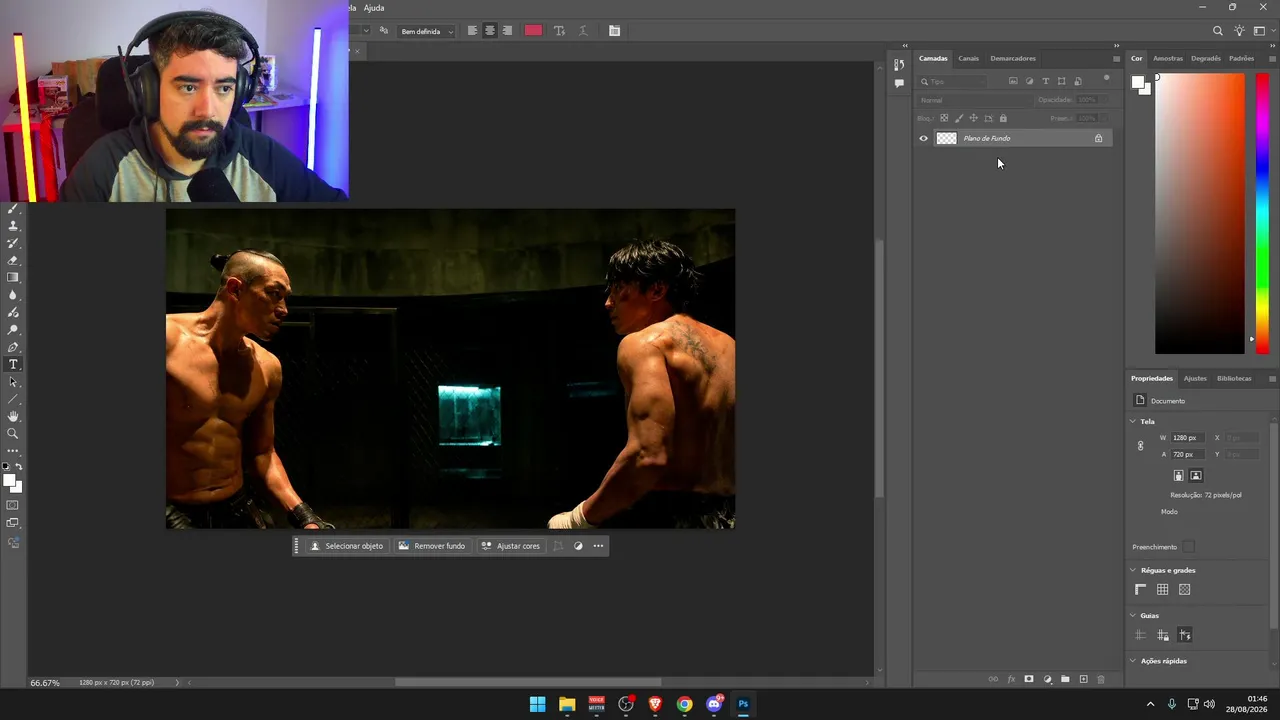Toggle type layer filter in Layers
Screen dimensions: 1280x720
(1045, 81)
